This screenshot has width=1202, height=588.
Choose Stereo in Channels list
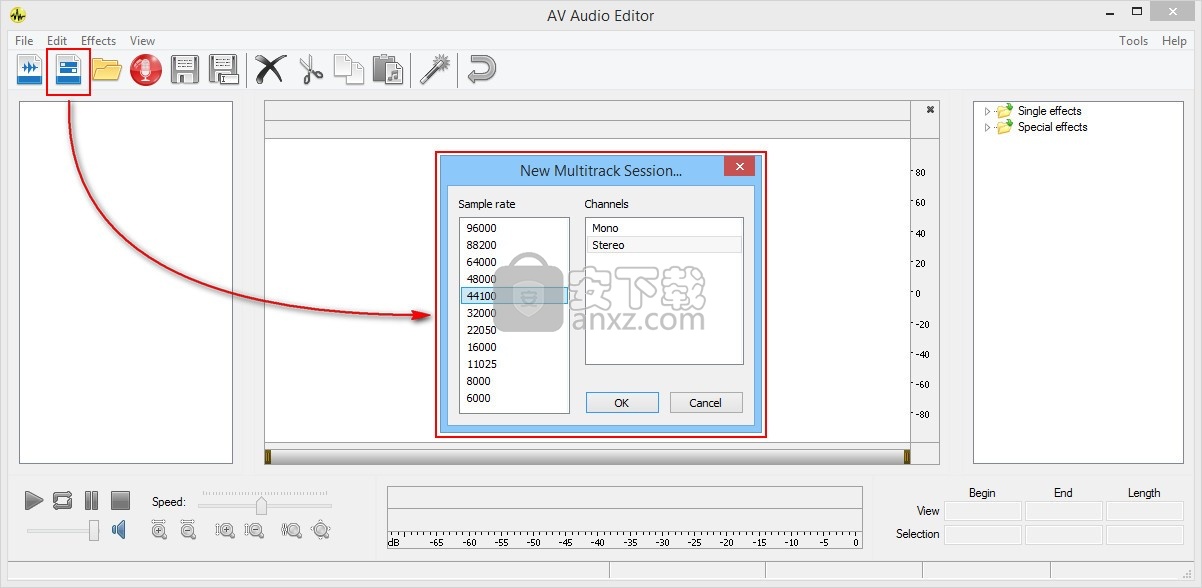(664, 245)
